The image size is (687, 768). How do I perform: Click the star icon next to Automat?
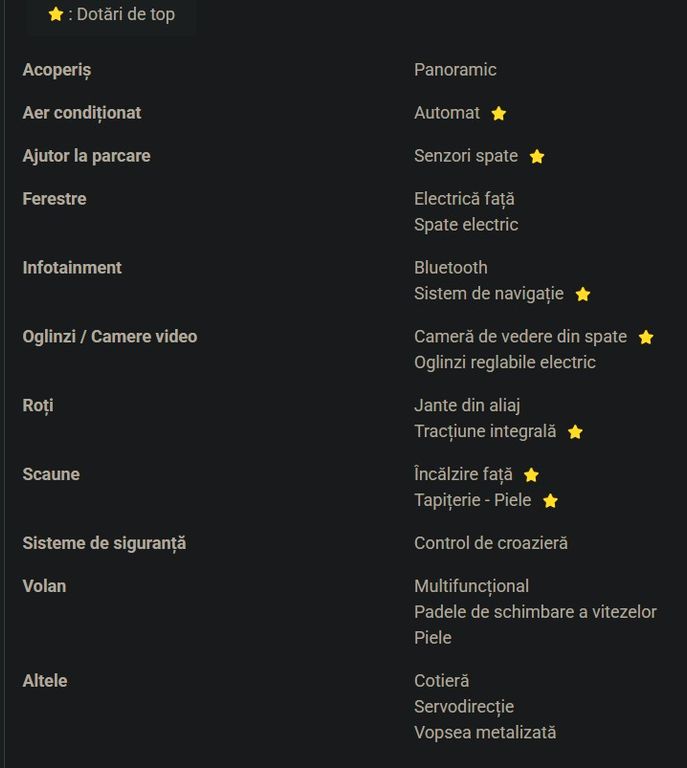coord(499,114)
